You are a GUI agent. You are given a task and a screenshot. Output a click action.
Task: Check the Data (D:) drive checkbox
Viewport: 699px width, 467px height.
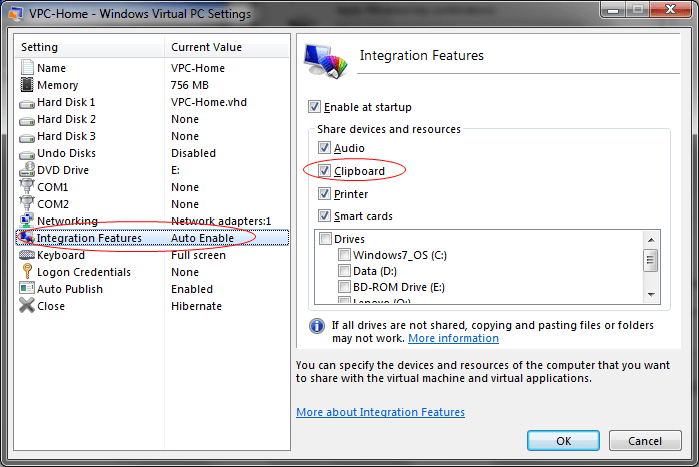tap(344, 270)
